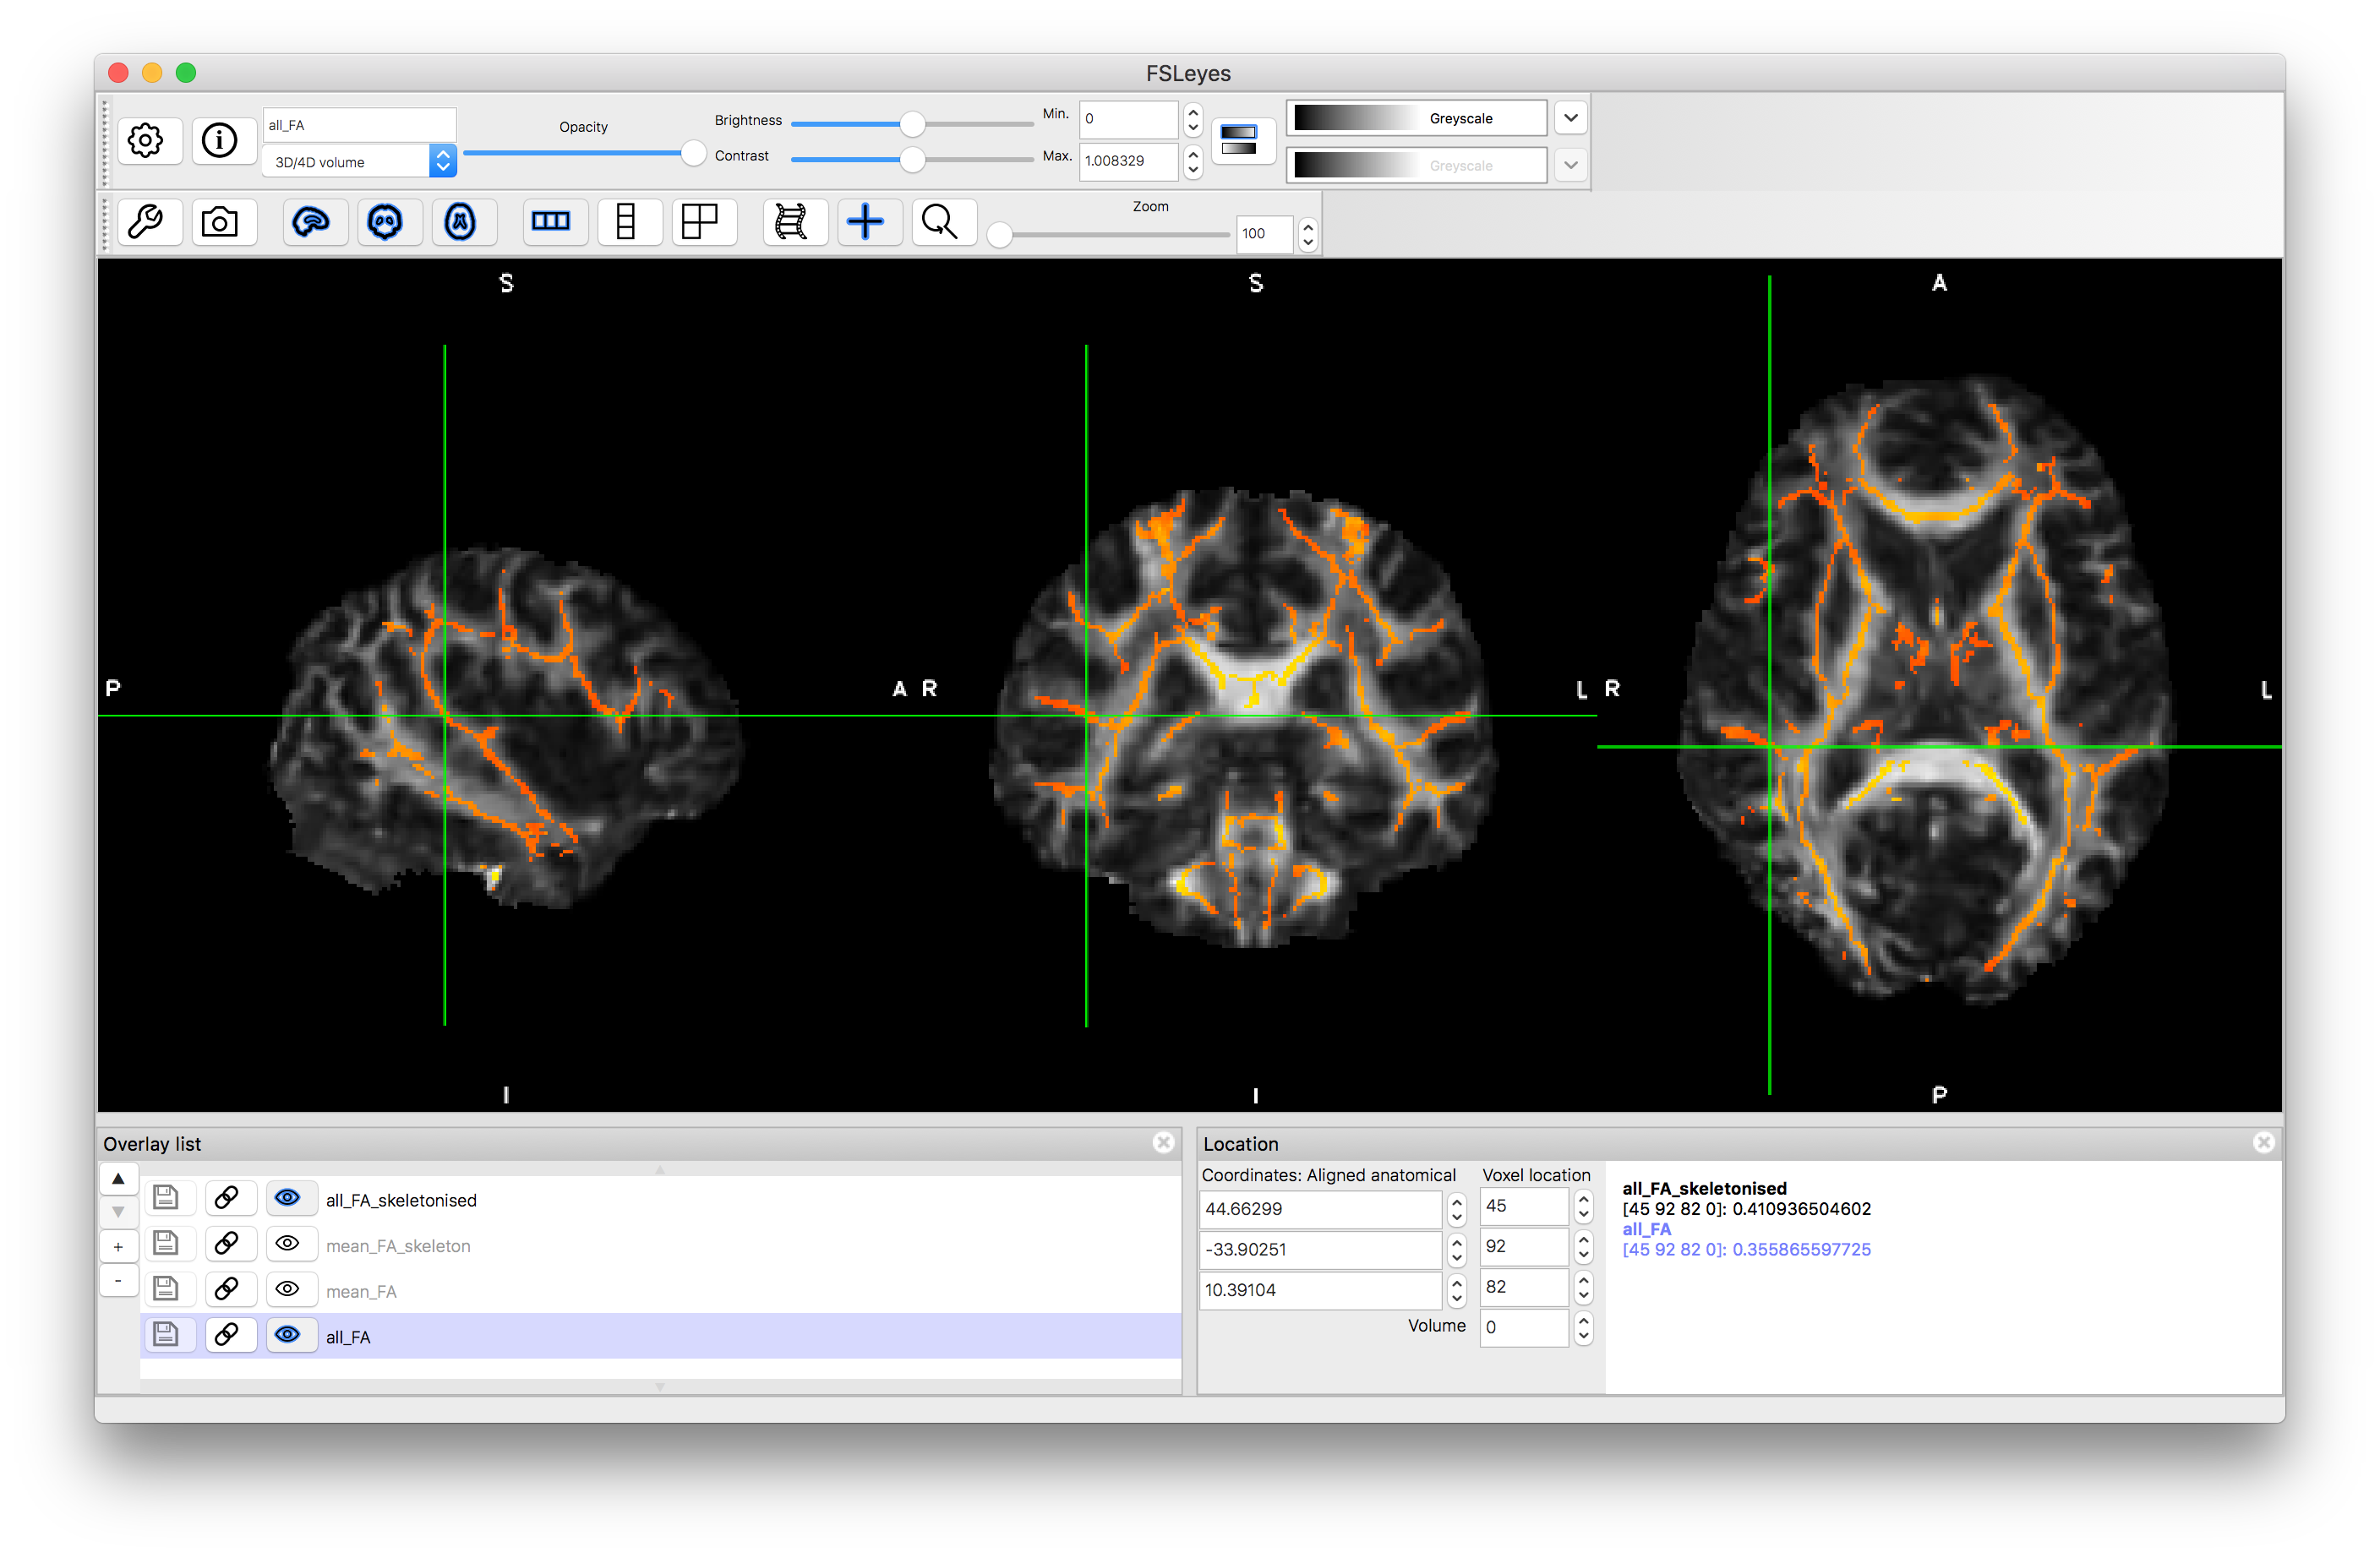Move overlay up with the up-arrow button
The image size is (2380, 1558).
click(x=118, y=1179)
